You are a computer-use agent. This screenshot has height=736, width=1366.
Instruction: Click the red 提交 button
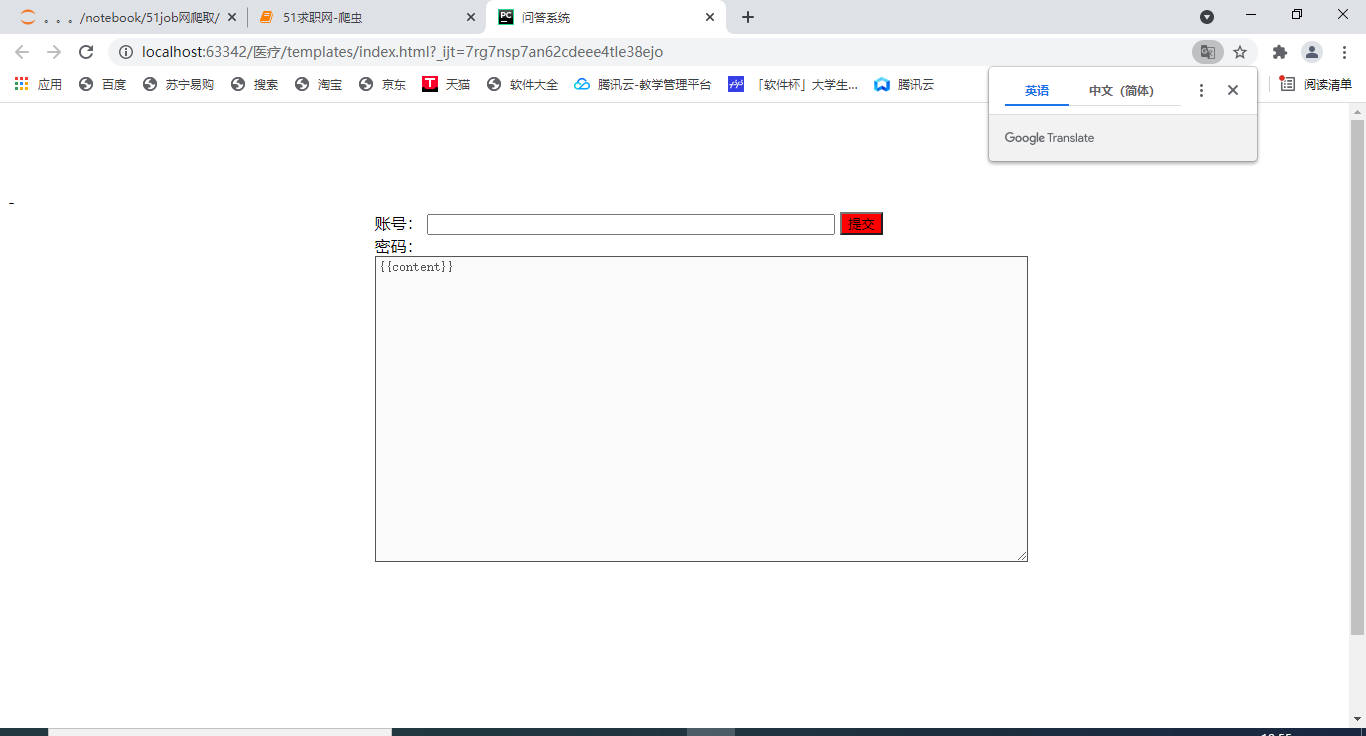(x=861, y=224)
